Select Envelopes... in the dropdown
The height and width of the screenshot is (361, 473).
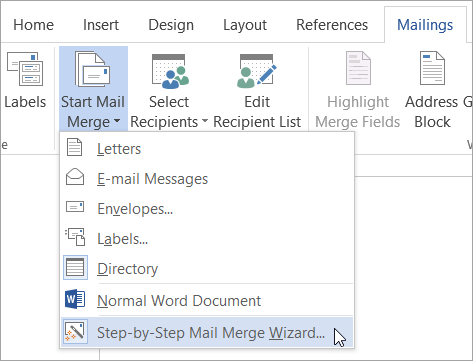click(x=207, y=209)
